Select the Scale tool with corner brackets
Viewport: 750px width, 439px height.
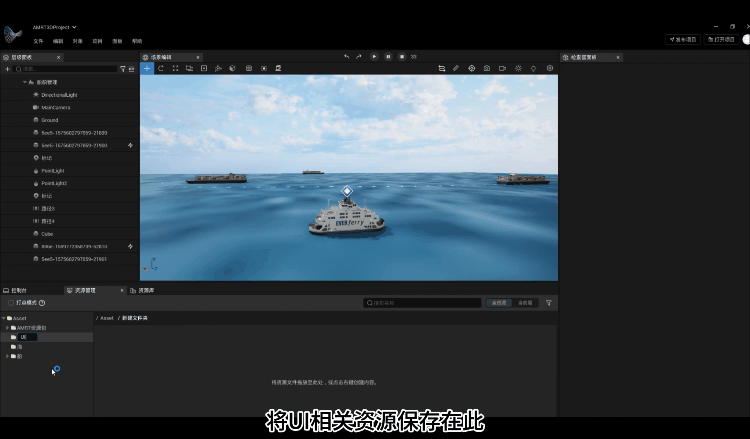coord(175,68)
